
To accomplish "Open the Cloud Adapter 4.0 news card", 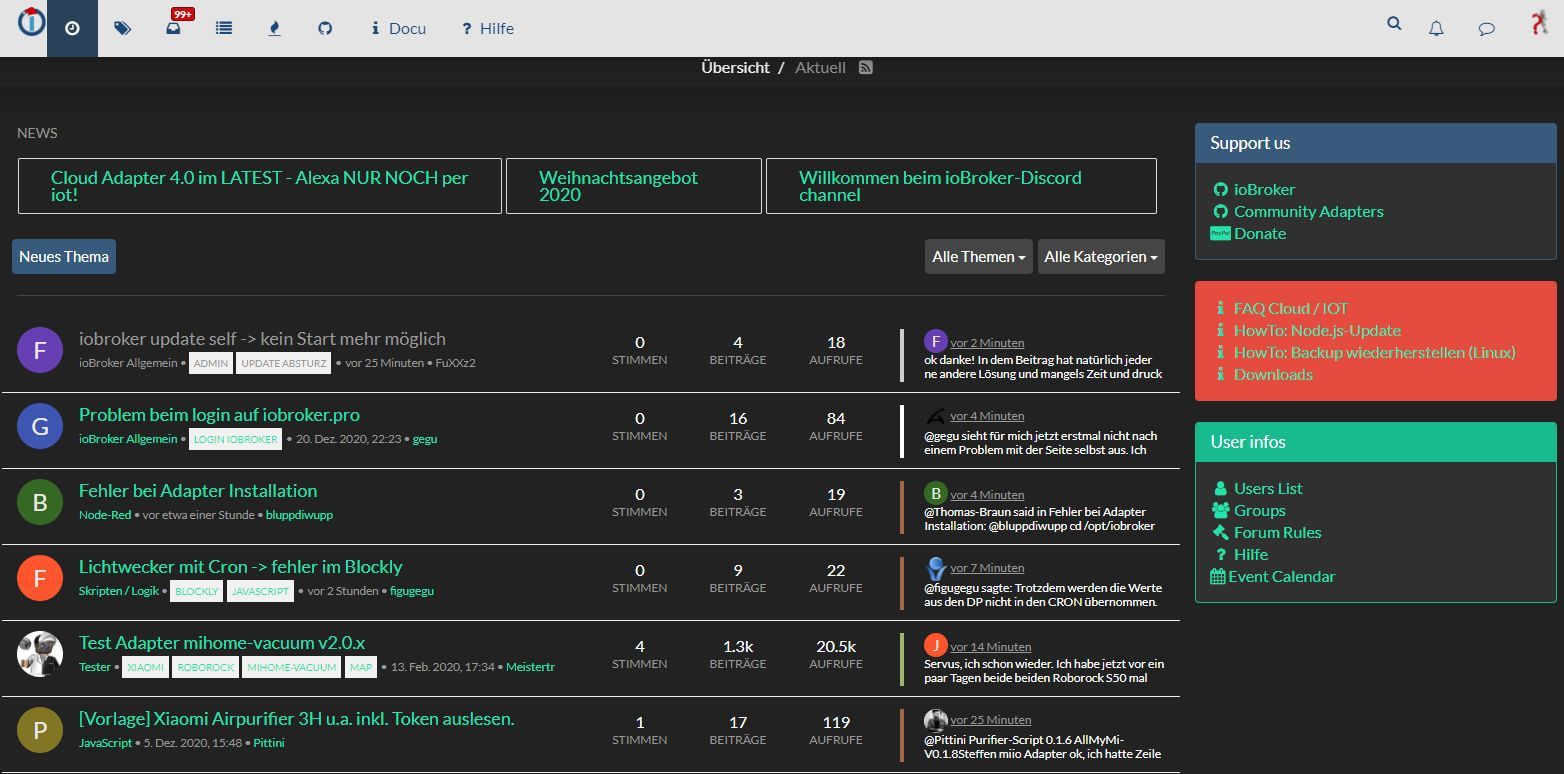I will [x=260, y=186].
